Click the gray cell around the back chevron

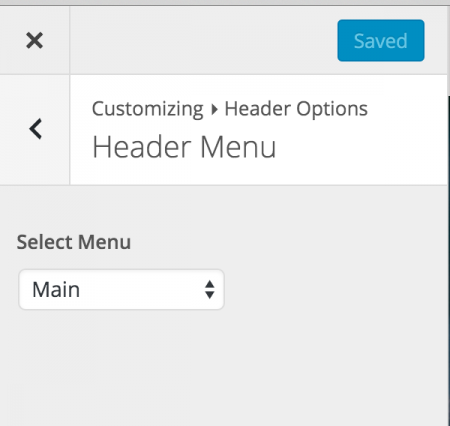[35, 130]
